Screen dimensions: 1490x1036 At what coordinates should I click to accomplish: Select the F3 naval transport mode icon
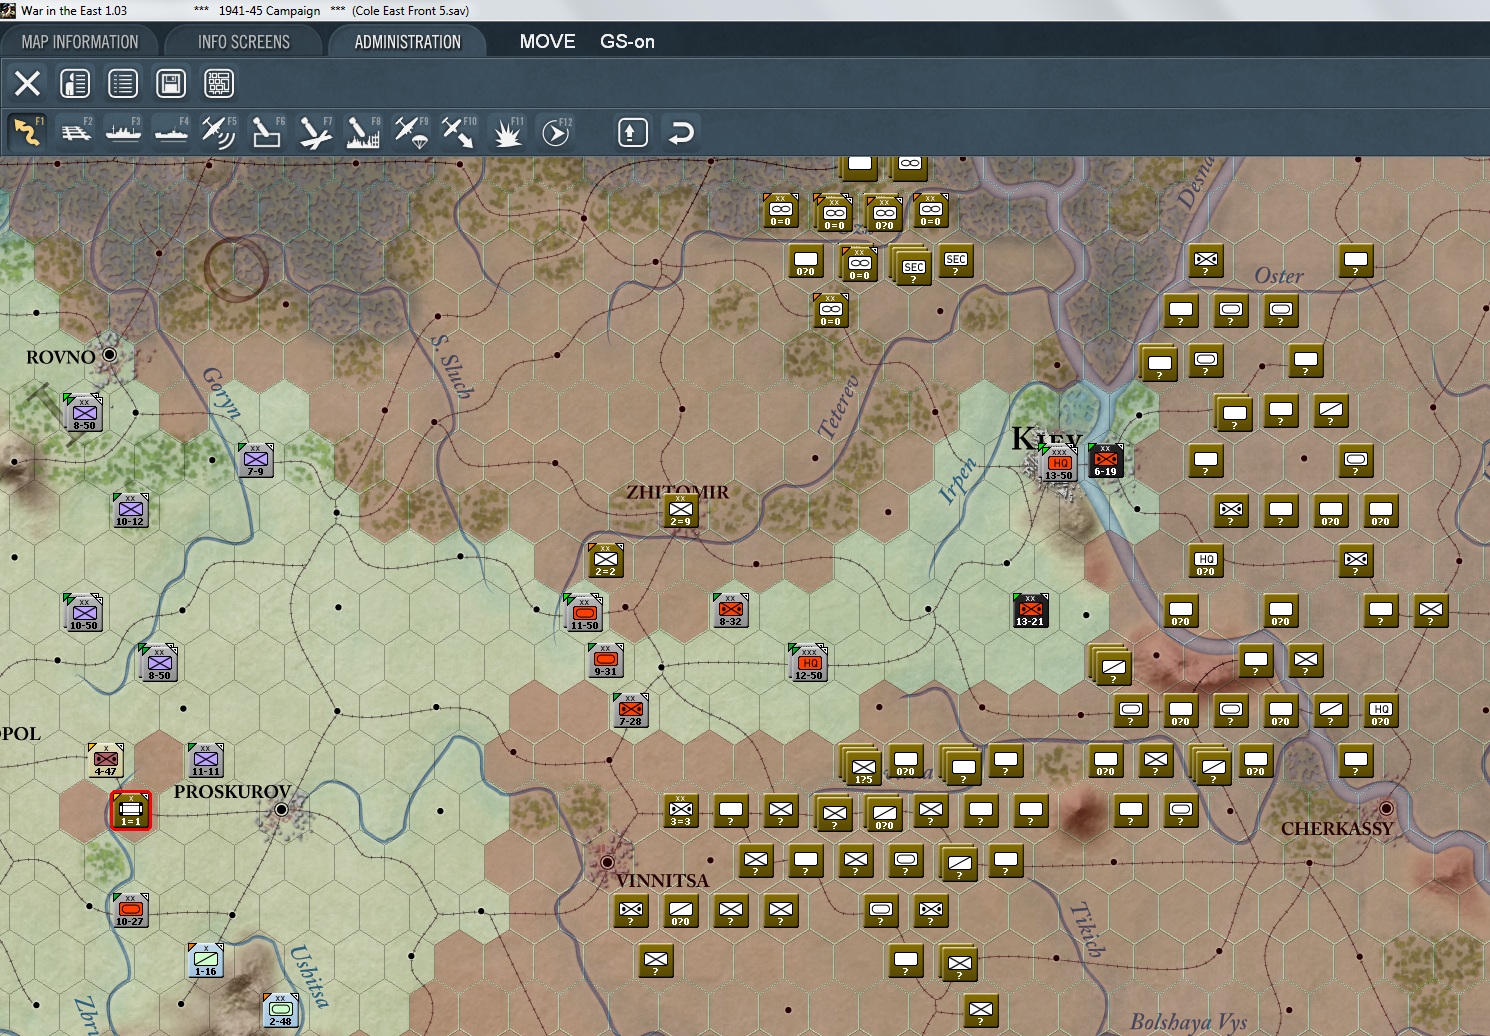click(x=123, y=132)
